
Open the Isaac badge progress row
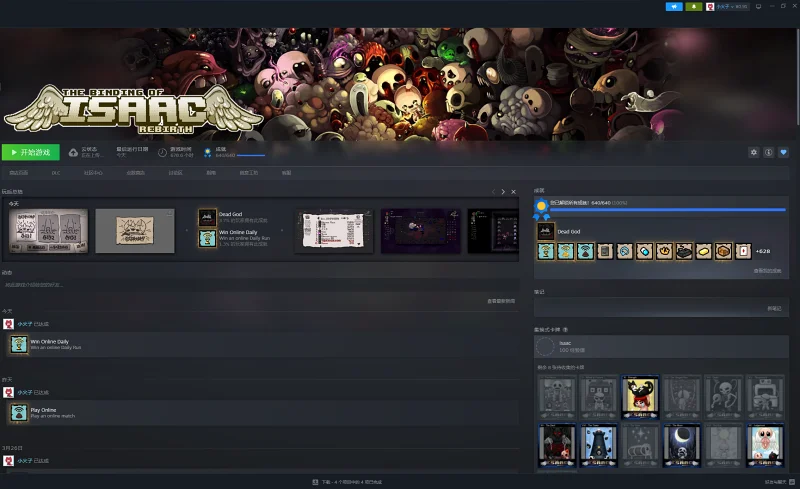pos(661,347)
